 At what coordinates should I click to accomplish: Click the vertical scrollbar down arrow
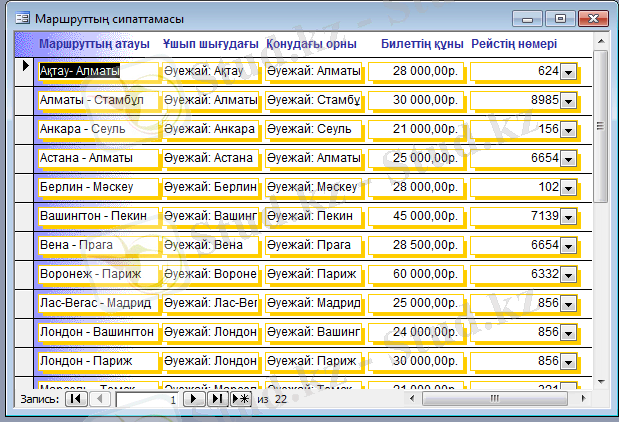(x=601, y=379)
